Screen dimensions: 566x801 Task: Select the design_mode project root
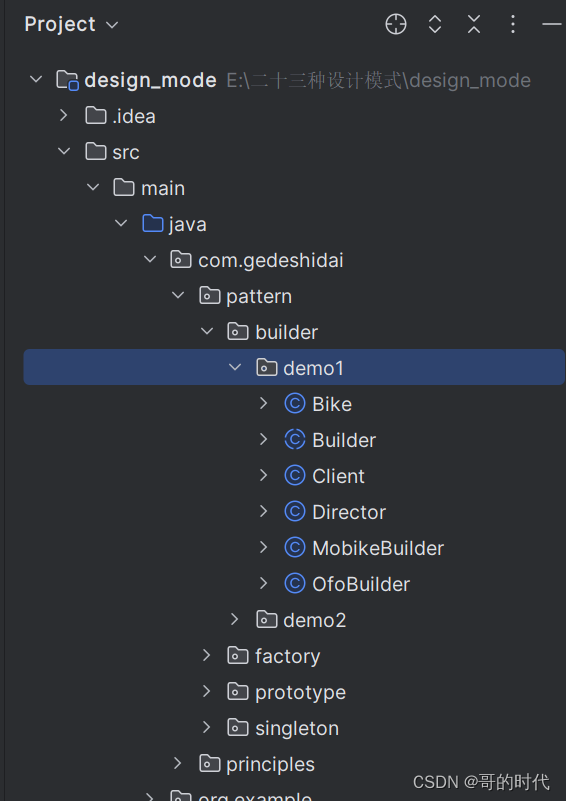[x=151, y=80]
